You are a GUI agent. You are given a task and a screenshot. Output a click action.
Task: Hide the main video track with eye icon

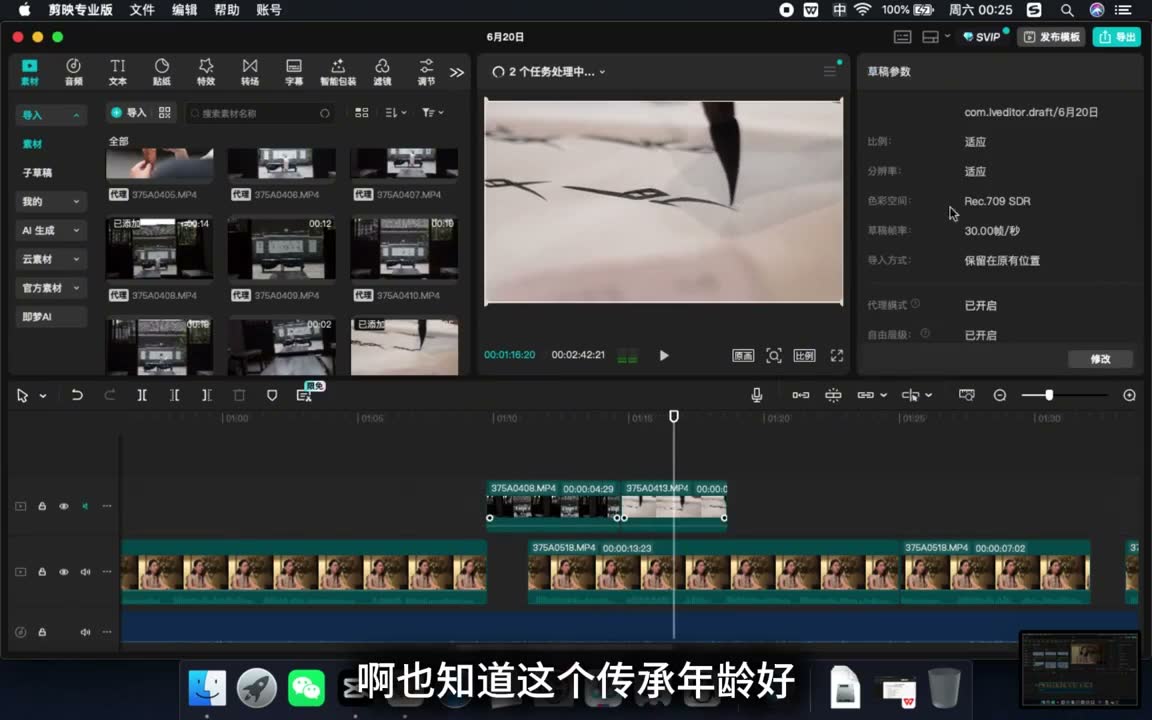pyautogui.click(x=64, y=572)
